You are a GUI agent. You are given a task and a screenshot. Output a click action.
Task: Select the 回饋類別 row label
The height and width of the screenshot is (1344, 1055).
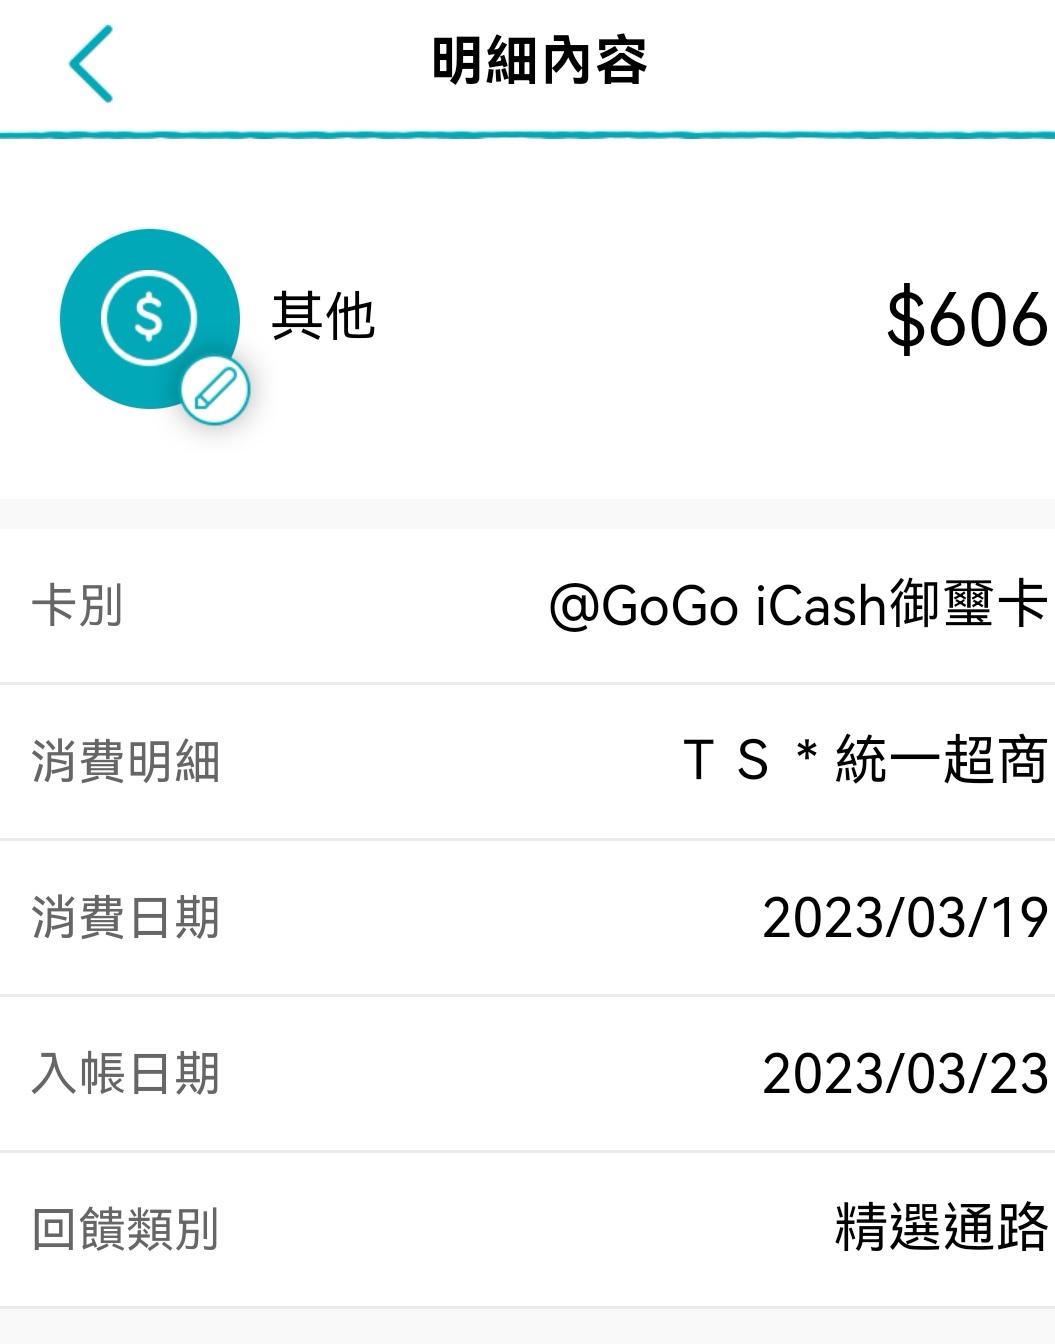[x=125, y=1230]
